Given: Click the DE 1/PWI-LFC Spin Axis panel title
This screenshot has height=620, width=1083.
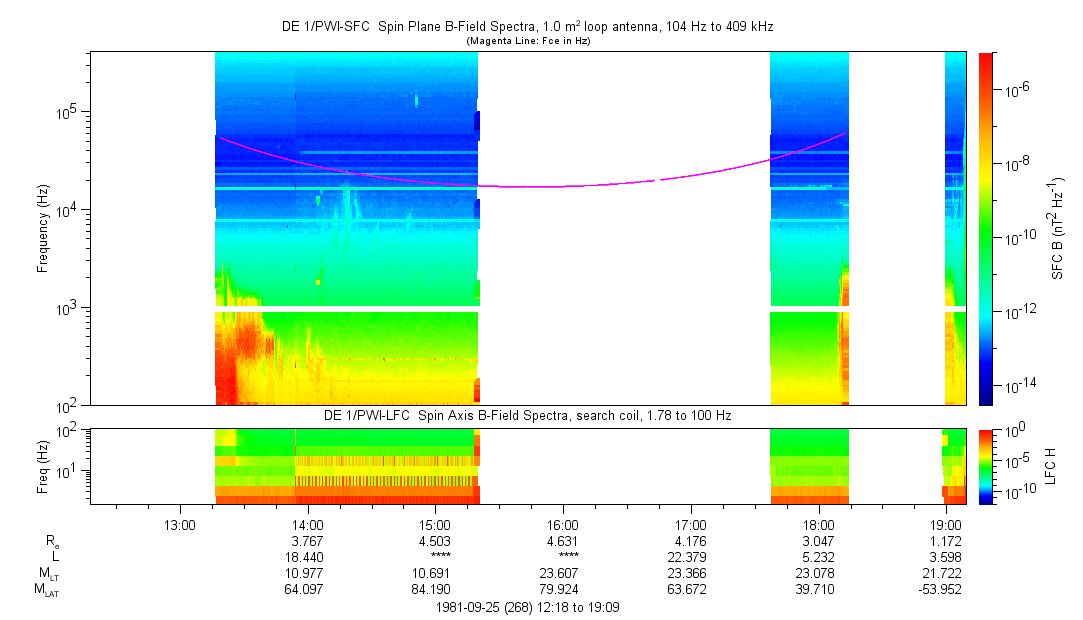Looking at the screenshot, I should (527, 415).
